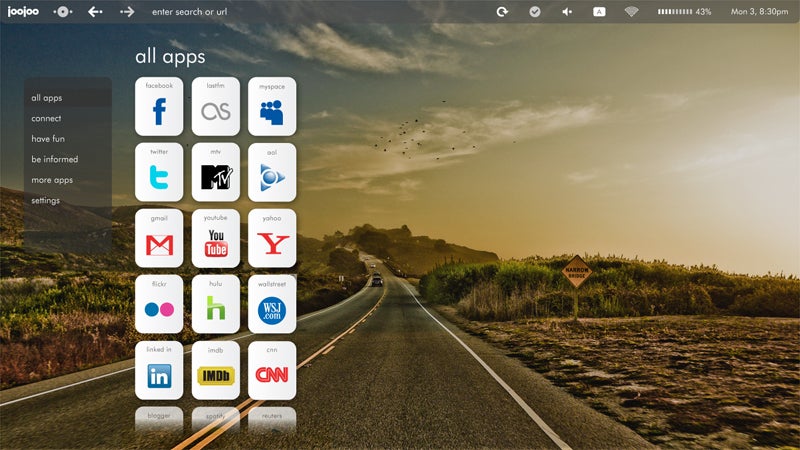Open the CNN app tile
800x450 pixels.
click(x=272, y=370)
